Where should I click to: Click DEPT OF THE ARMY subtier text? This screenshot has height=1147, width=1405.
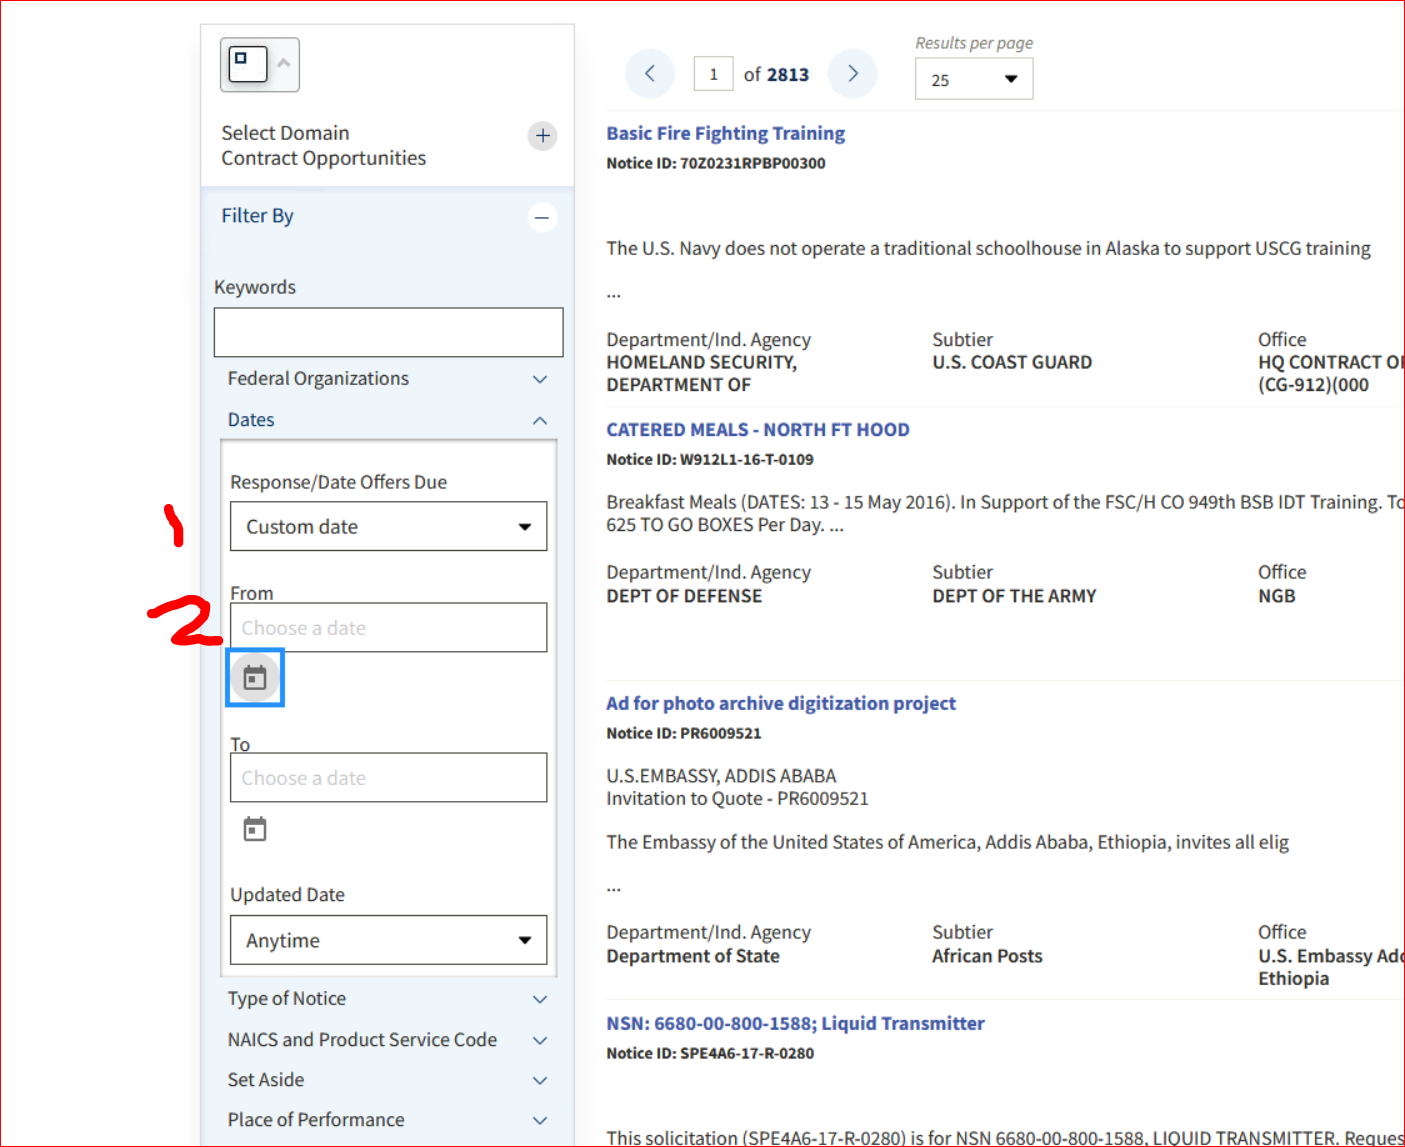1014,596
